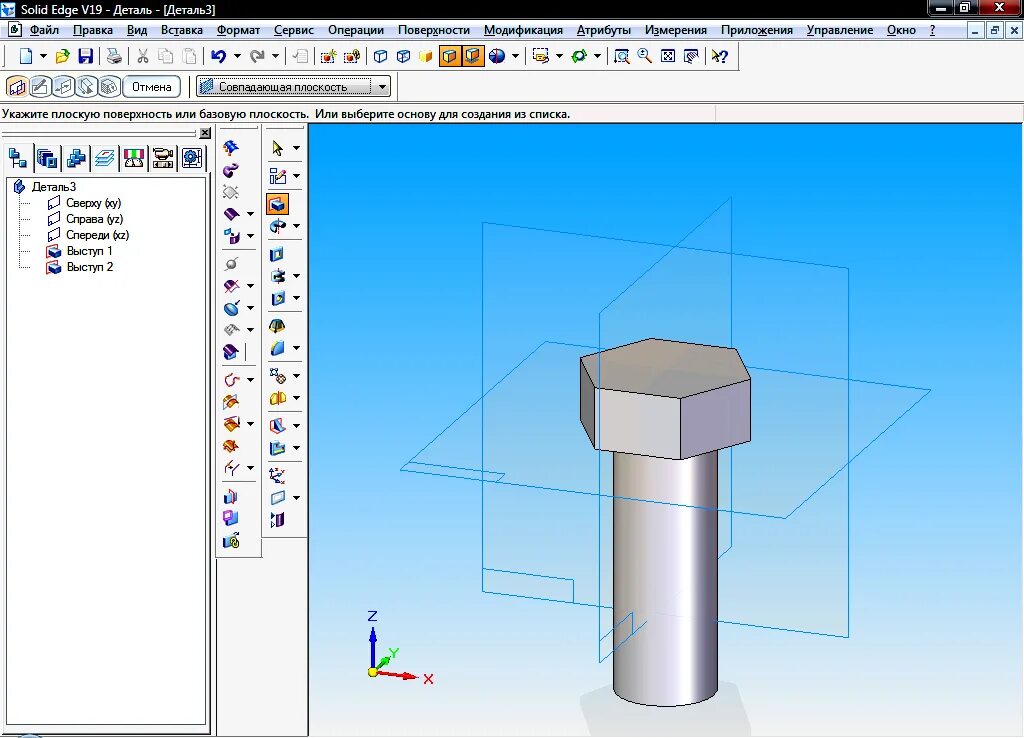This screenshot has height=738, width=1024.
Task: Create a new document with New icon
Action: click(25, 56)
